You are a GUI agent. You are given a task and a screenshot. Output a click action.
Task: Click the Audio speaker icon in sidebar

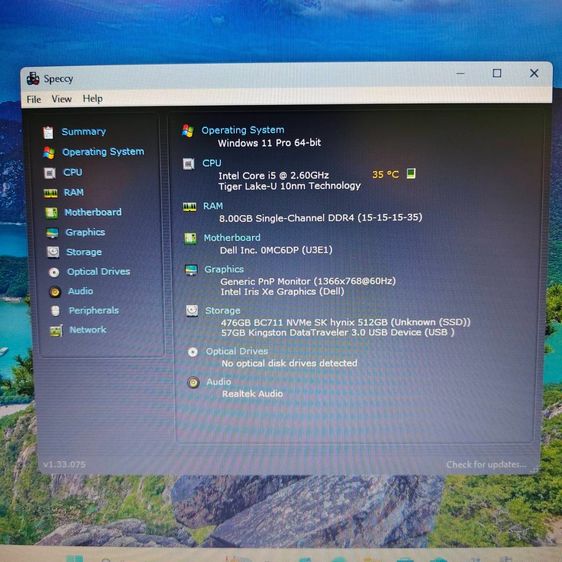pos(55,292)
